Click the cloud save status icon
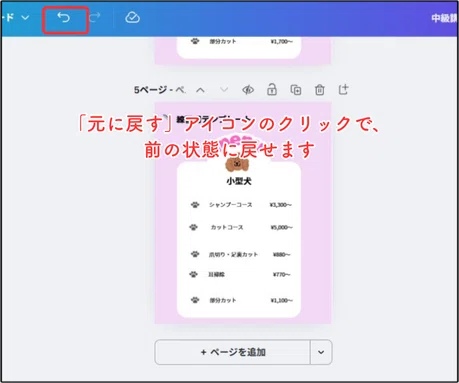Viewport: 459px width, 383px height. (x=132, y=17)
